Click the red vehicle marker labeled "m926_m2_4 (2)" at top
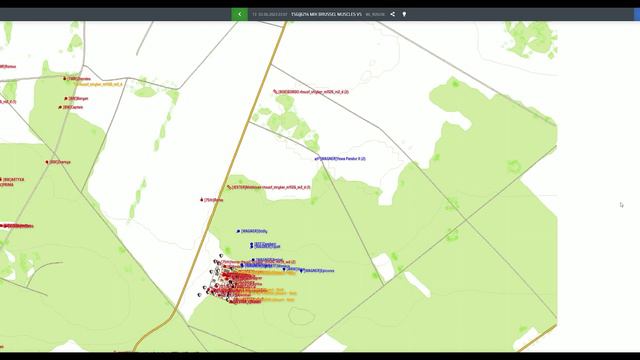Screen dimensions: 640x360 click(276, 92)
